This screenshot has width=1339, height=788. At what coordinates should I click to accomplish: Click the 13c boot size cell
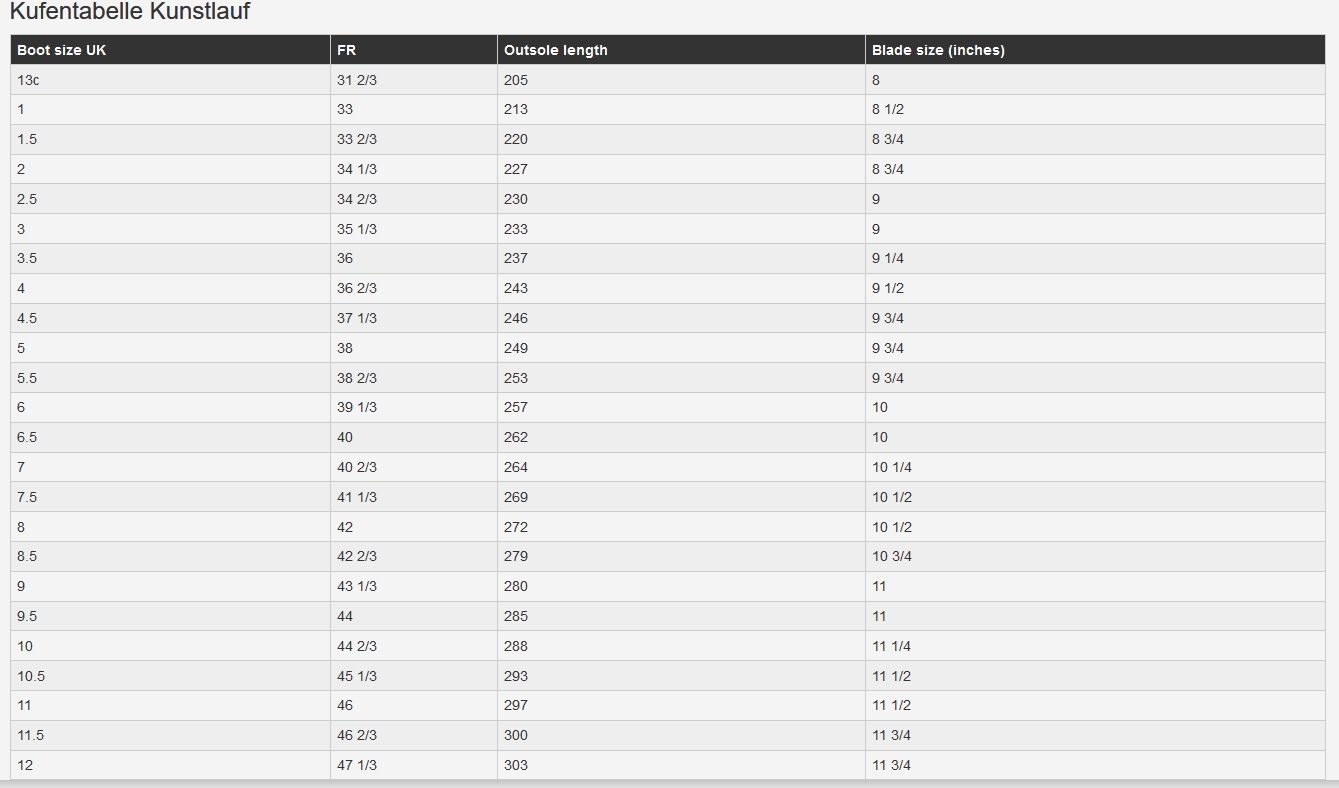click(28, 80)
